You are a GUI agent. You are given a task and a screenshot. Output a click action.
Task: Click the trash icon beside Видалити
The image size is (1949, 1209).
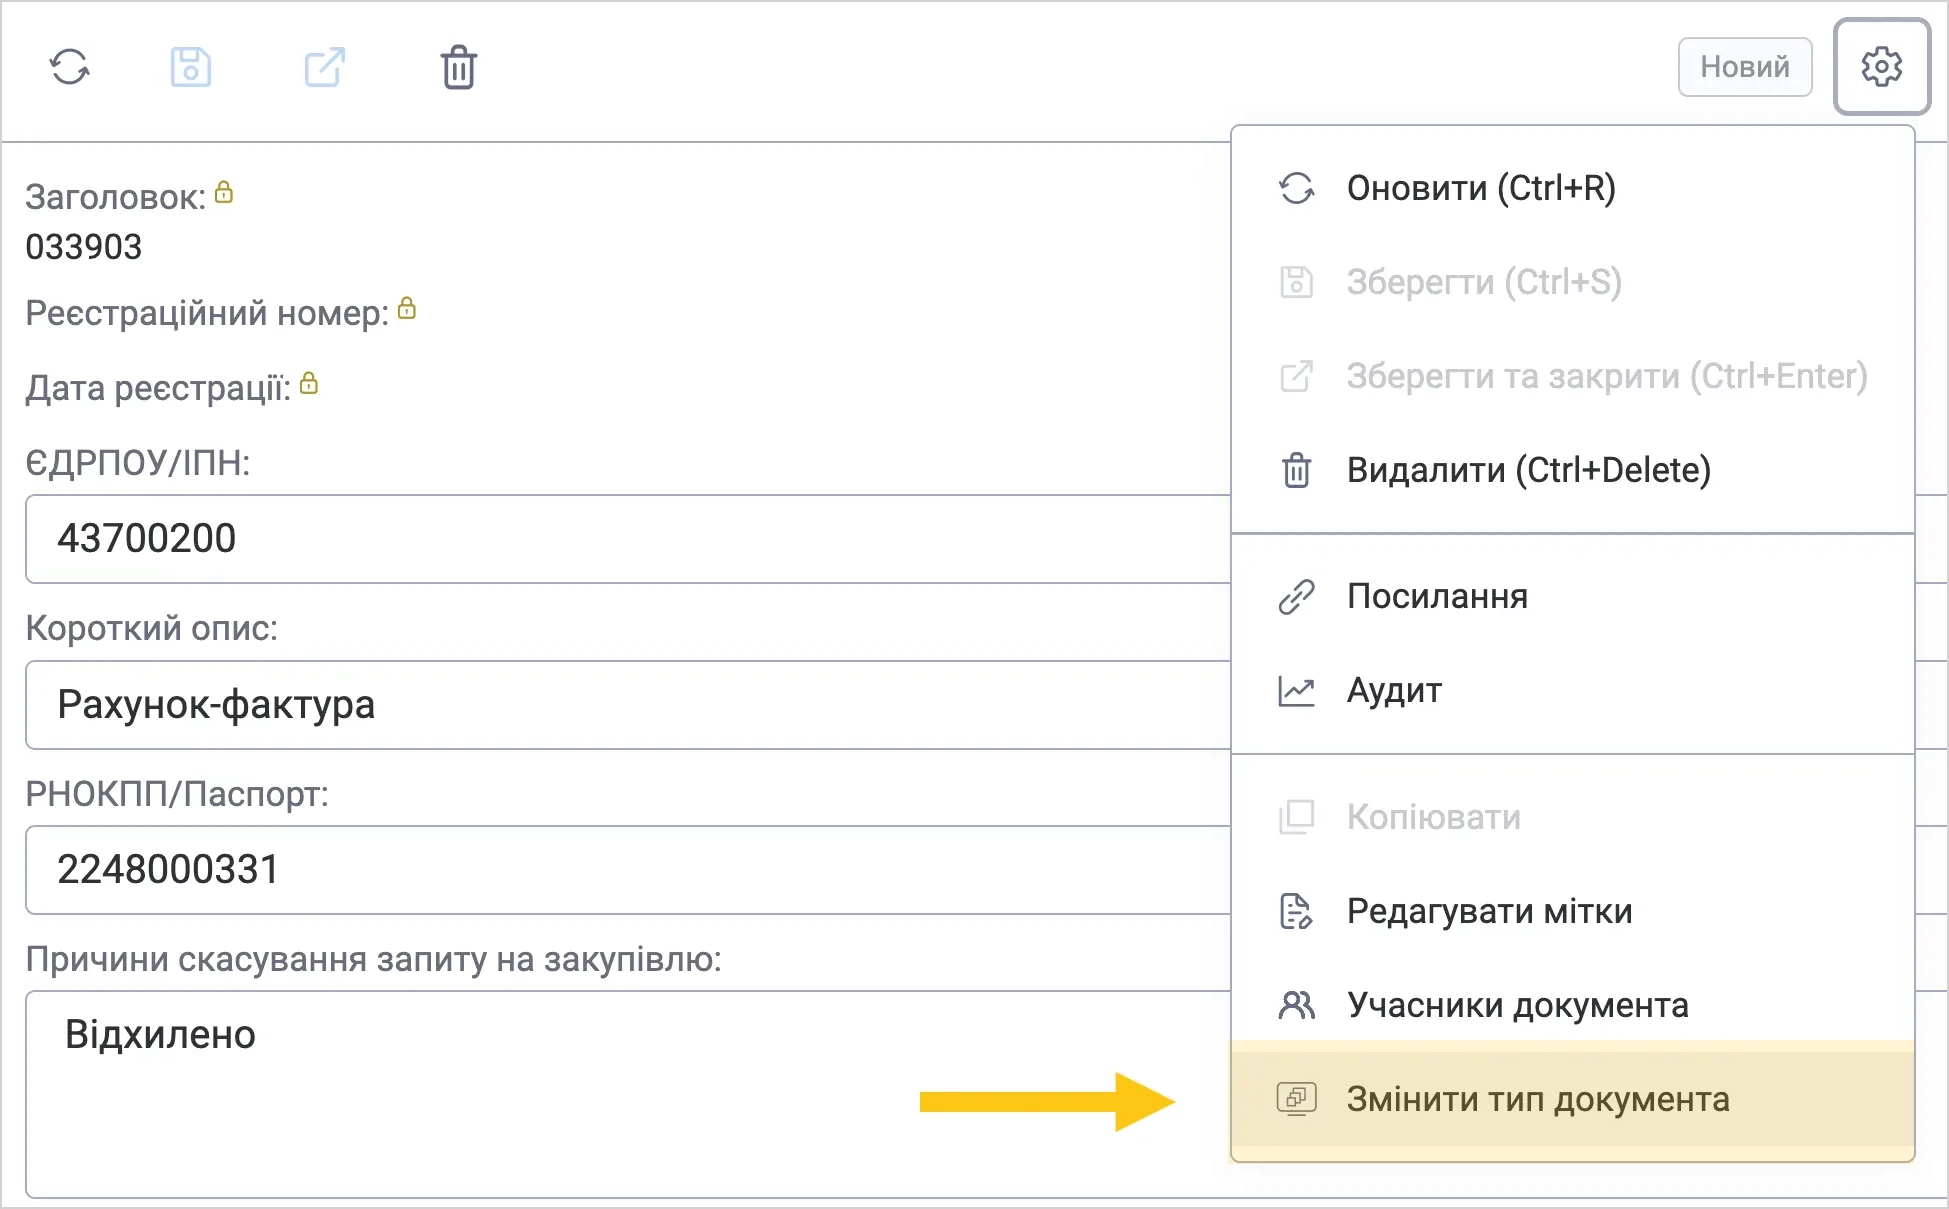coord(1297,470)
